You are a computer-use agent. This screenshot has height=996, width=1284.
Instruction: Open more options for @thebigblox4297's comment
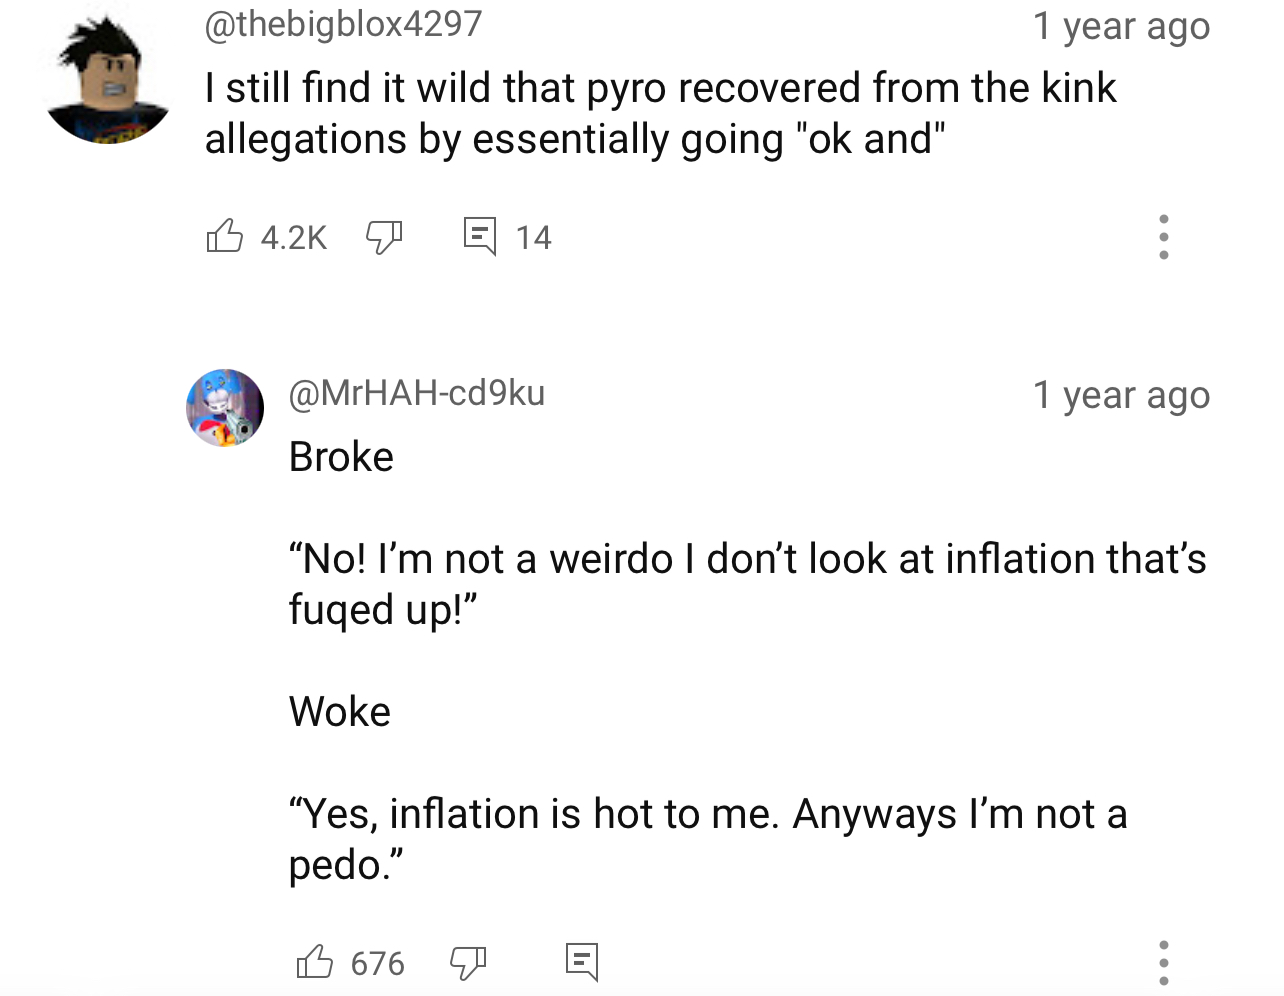point(1163,237)
